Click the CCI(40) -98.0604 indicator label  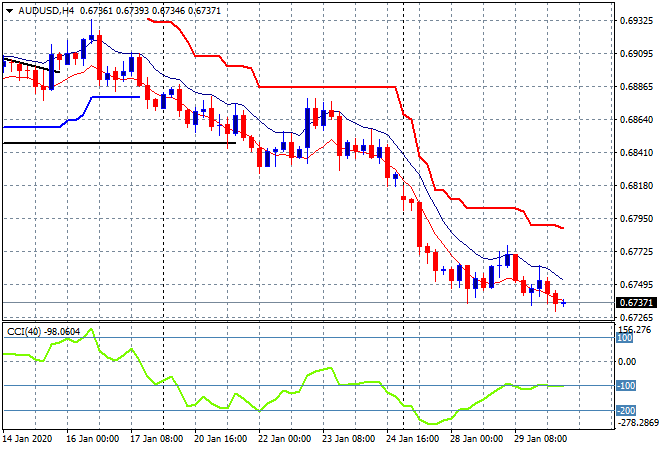tap(43, 332)
